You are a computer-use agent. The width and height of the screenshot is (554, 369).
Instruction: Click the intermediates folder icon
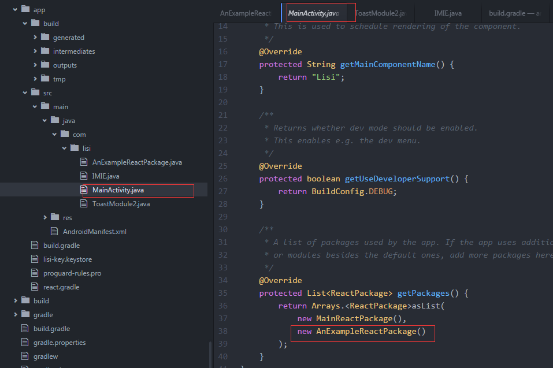(x=45, y=51)
